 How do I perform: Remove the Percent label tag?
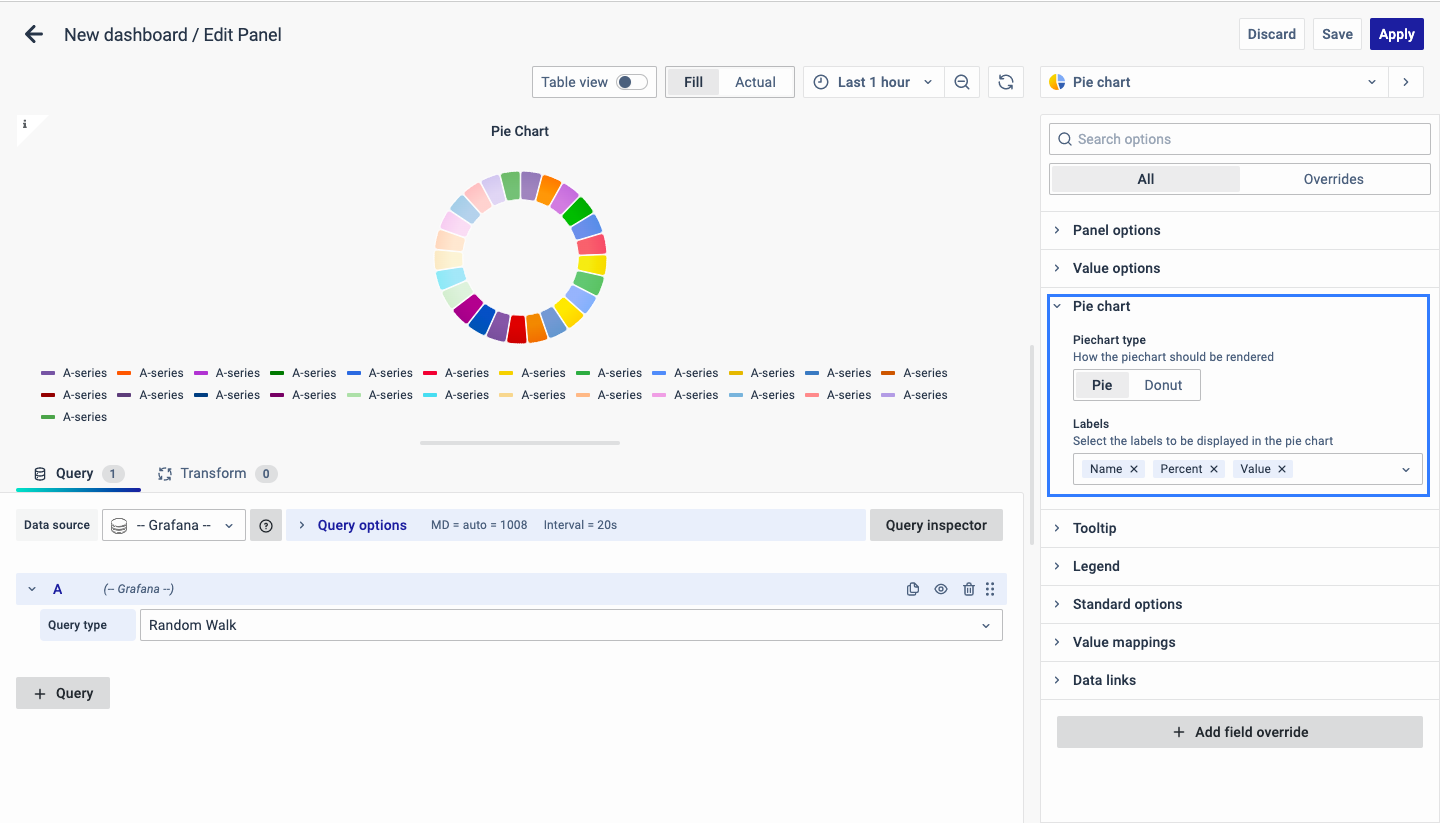point(1214,469)
